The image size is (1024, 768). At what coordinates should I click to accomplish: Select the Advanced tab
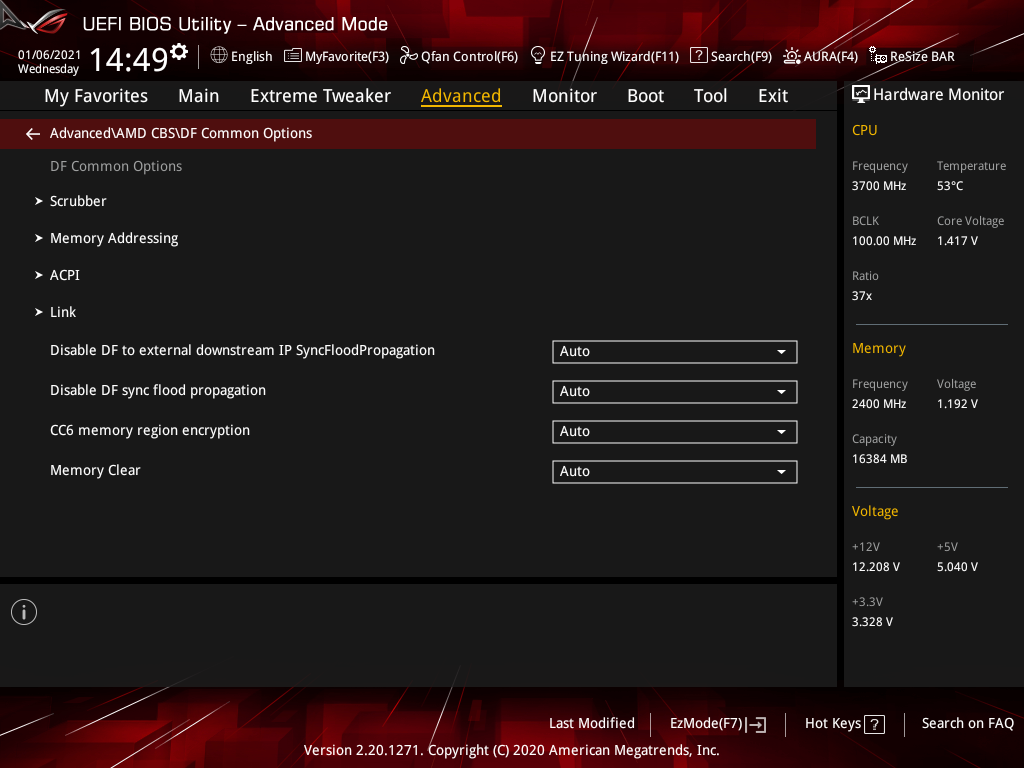pos(461,96)
